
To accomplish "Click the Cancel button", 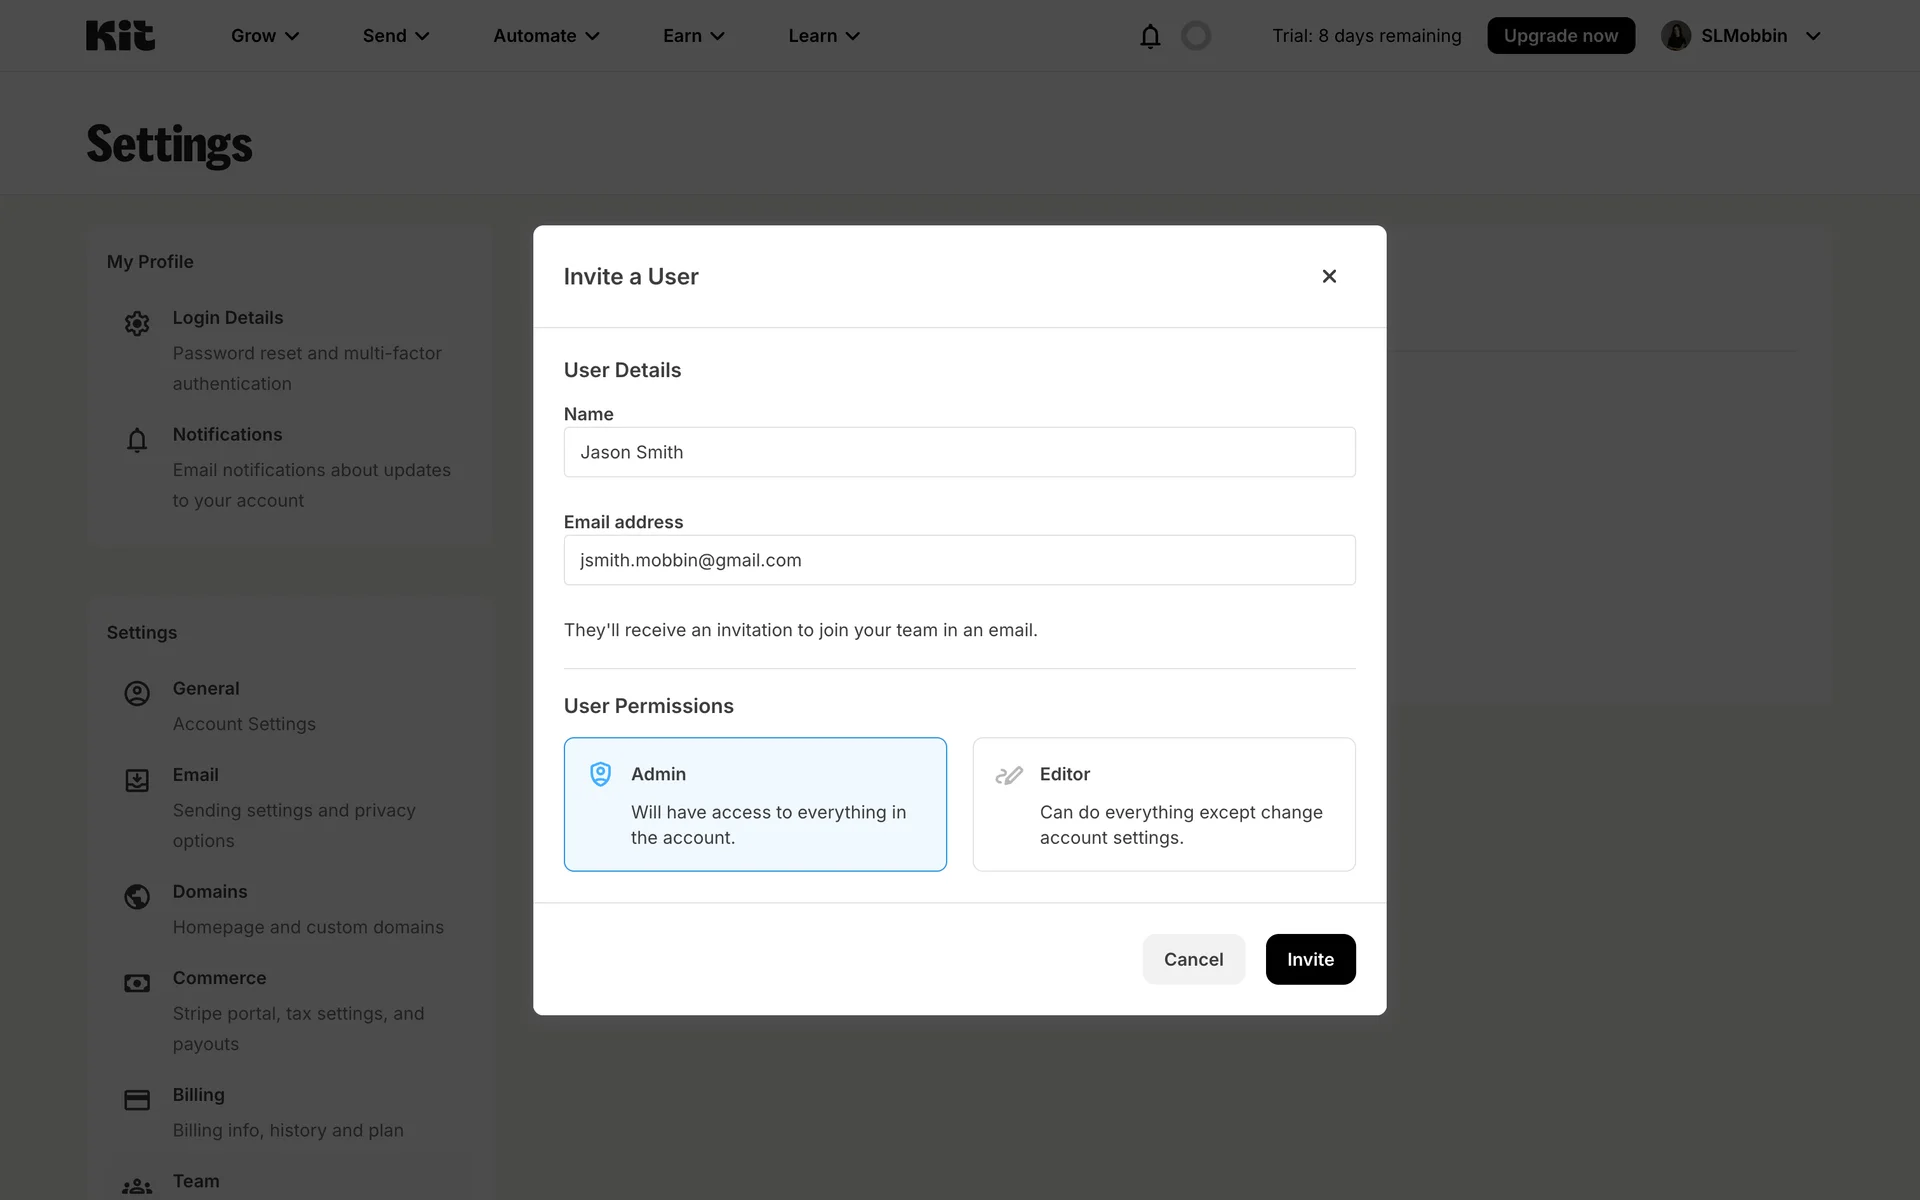I will click(1193, 959).
